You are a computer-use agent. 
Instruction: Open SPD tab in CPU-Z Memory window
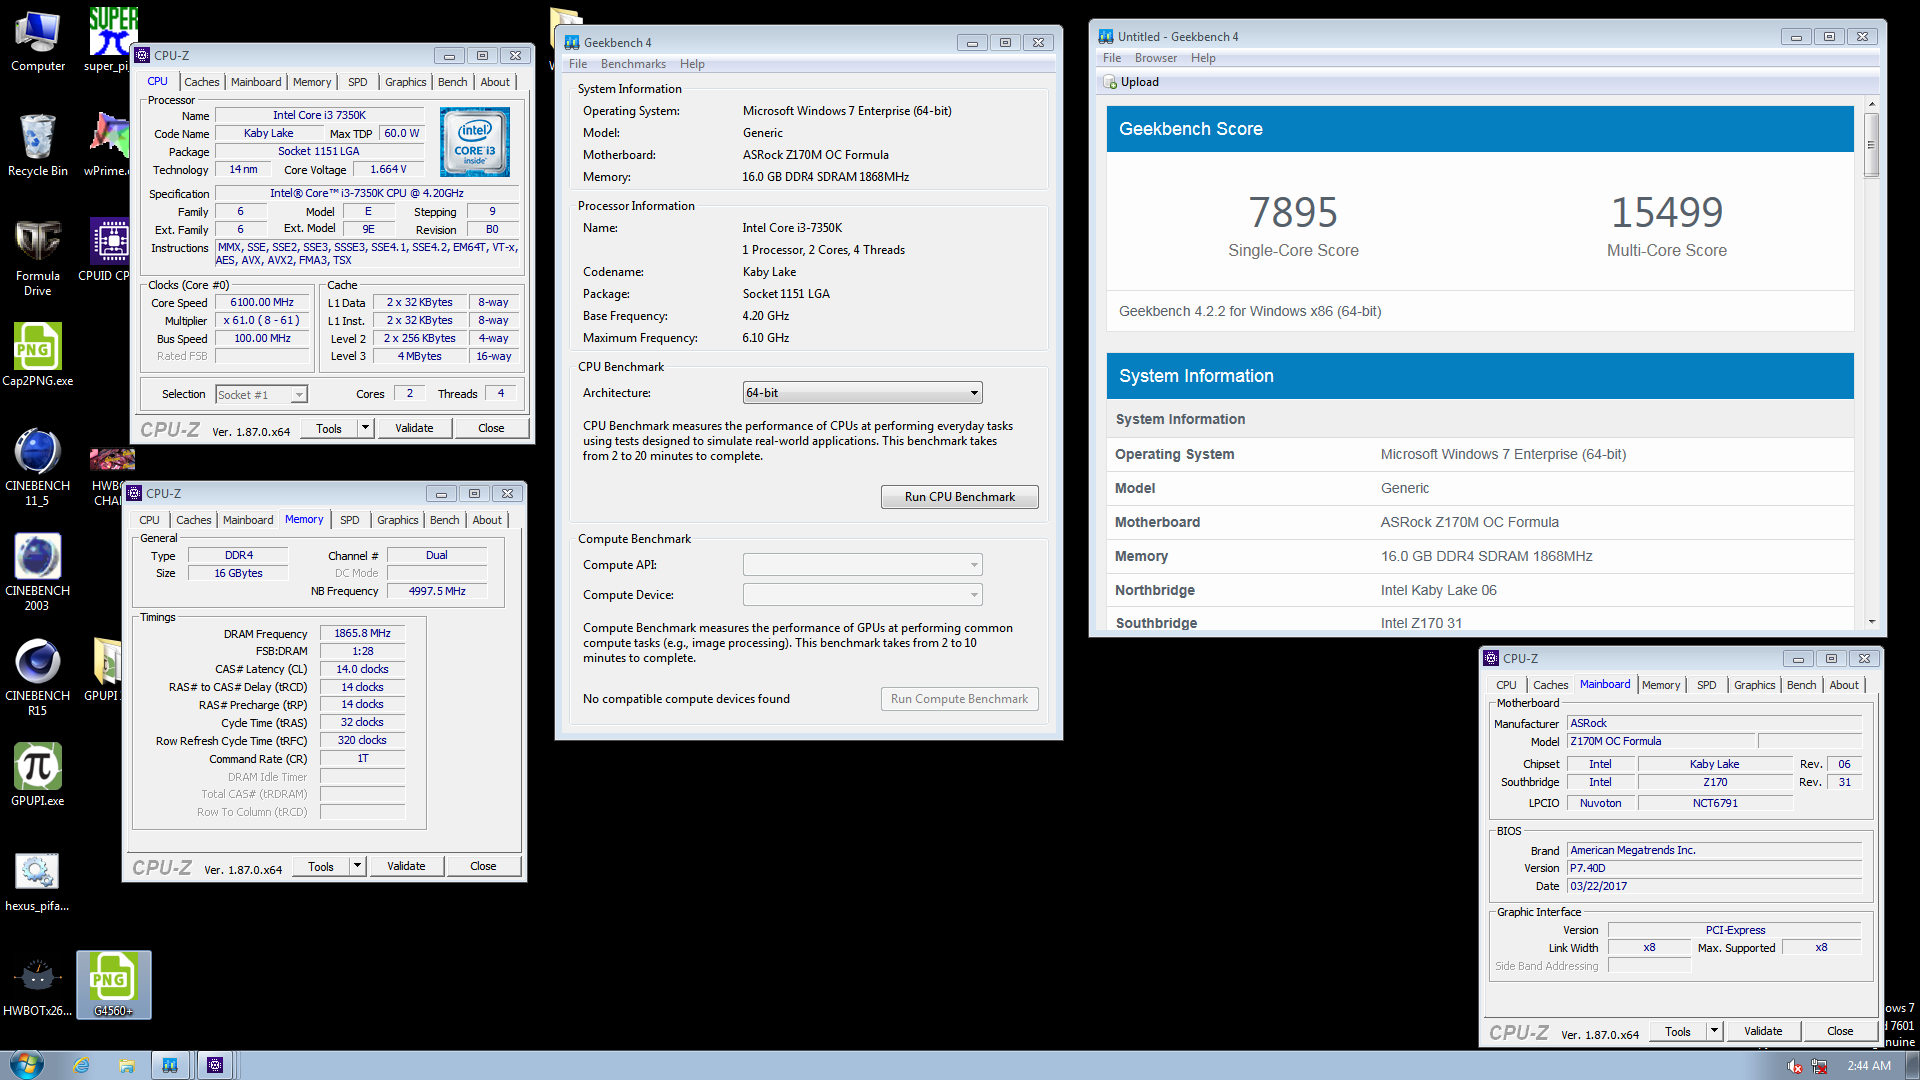click(x=349, y=520)
